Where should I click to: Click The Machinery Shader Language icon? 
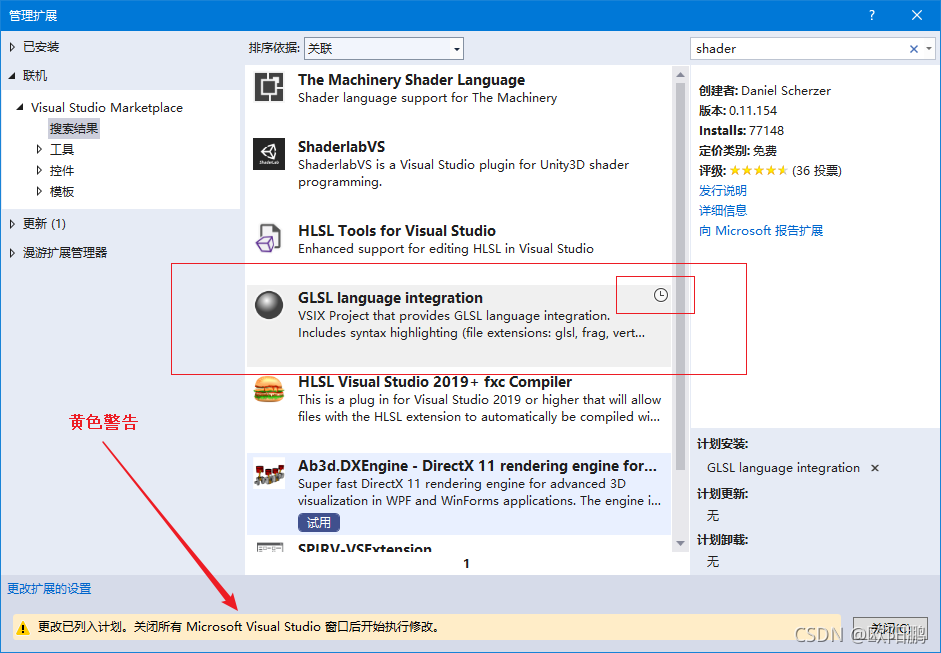[x=269, y=87]
